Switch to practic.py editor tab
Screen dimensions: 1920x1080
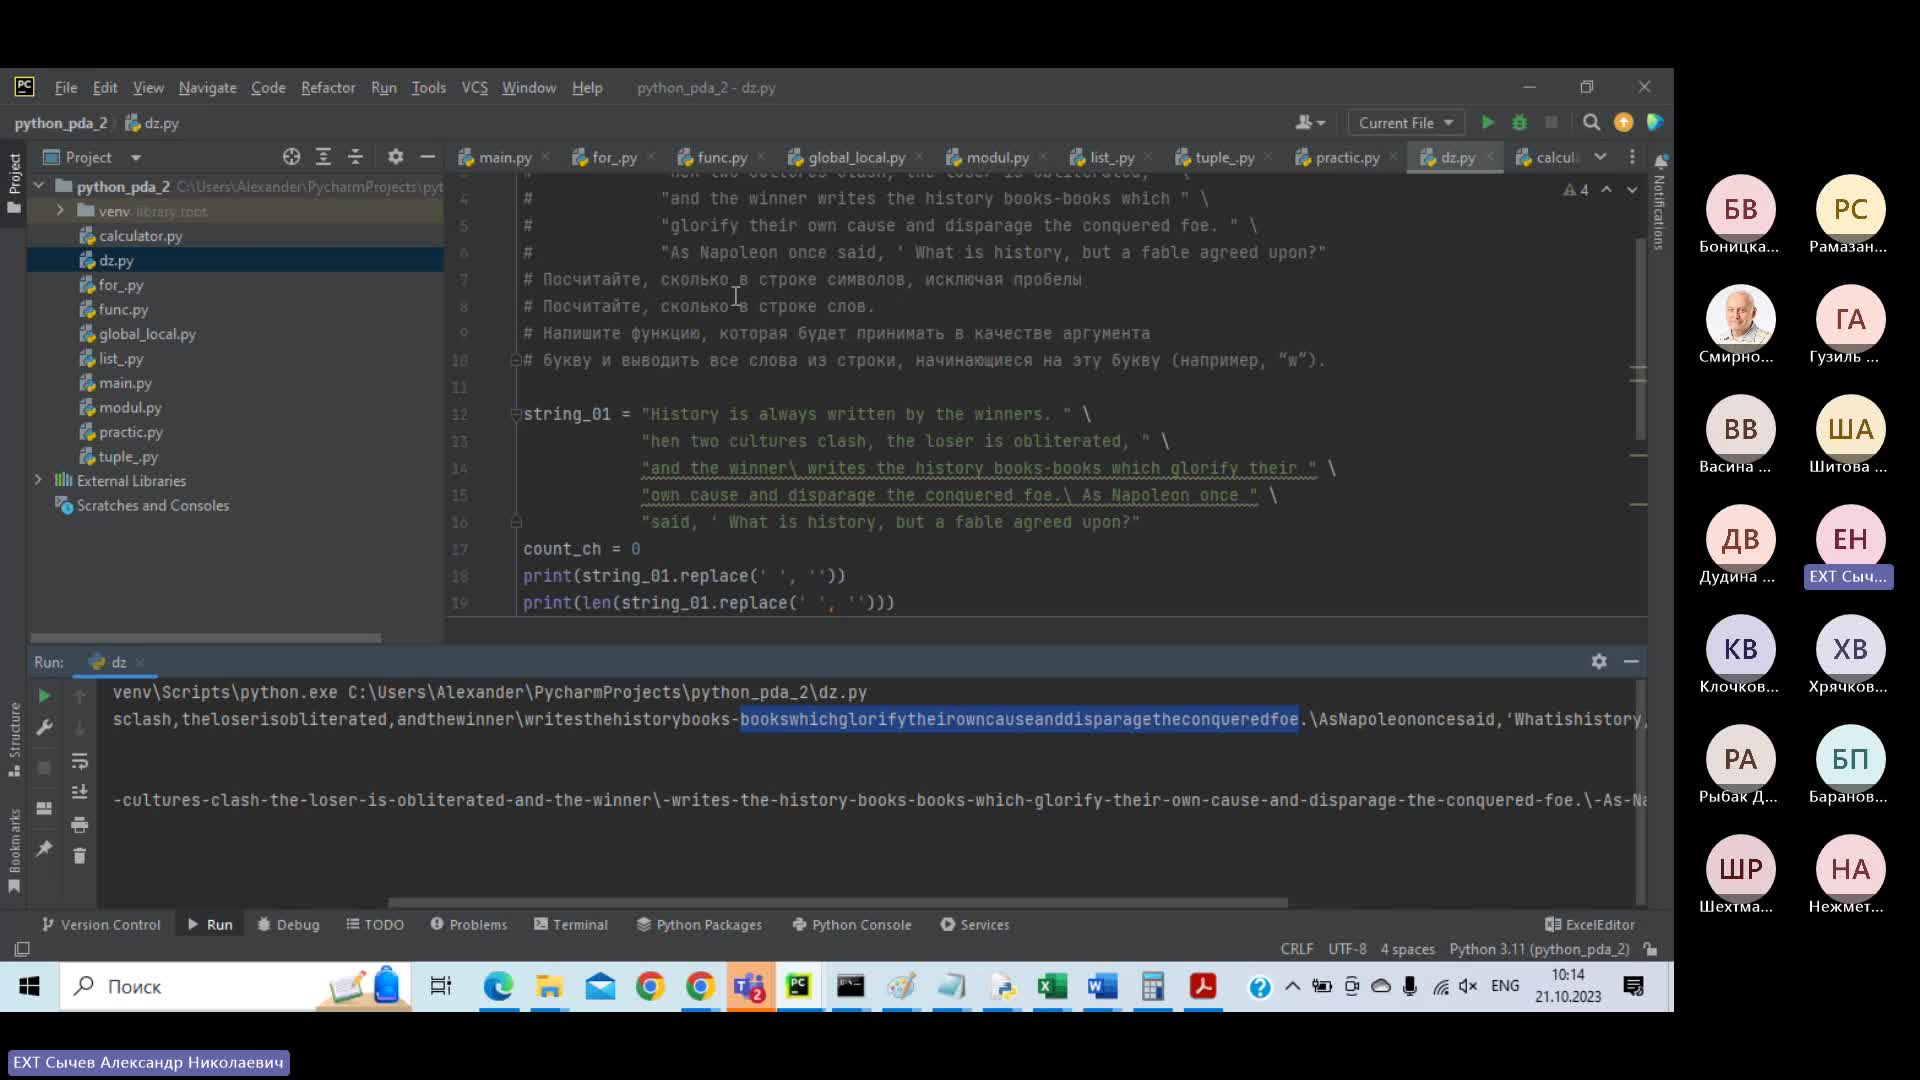point(1346,157)
